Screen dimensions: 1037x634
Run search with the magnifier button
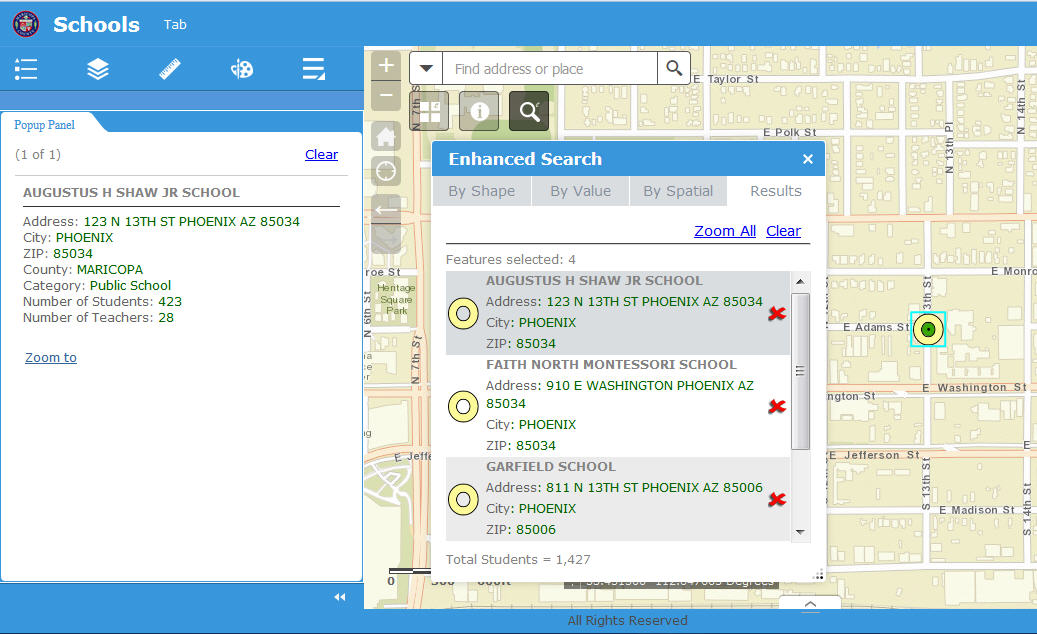click(x=674, y=68)
